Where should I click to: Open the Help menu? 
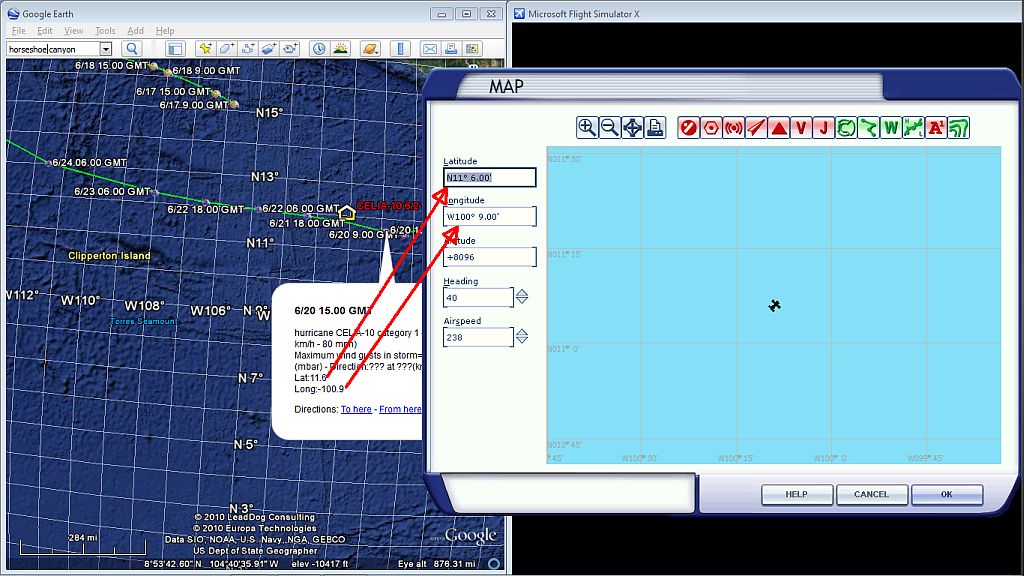coord(165,31)
